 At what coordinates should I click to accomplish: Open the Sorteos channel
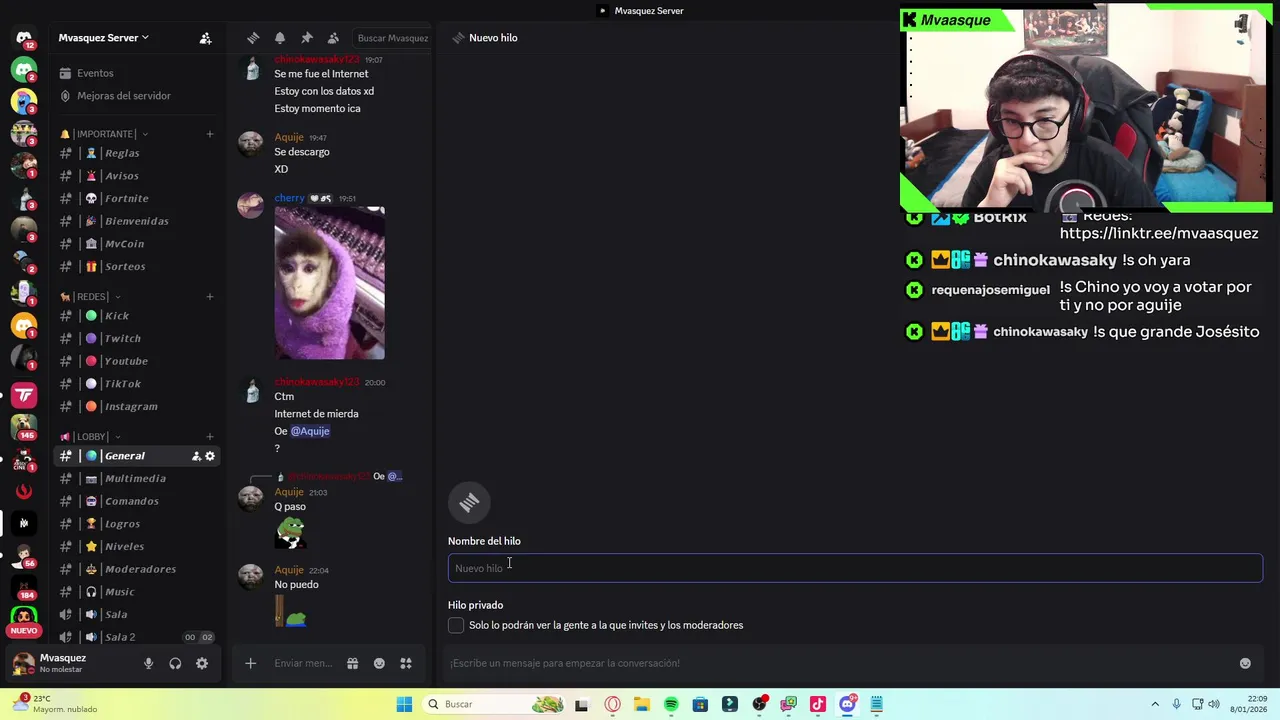point(137,267)
